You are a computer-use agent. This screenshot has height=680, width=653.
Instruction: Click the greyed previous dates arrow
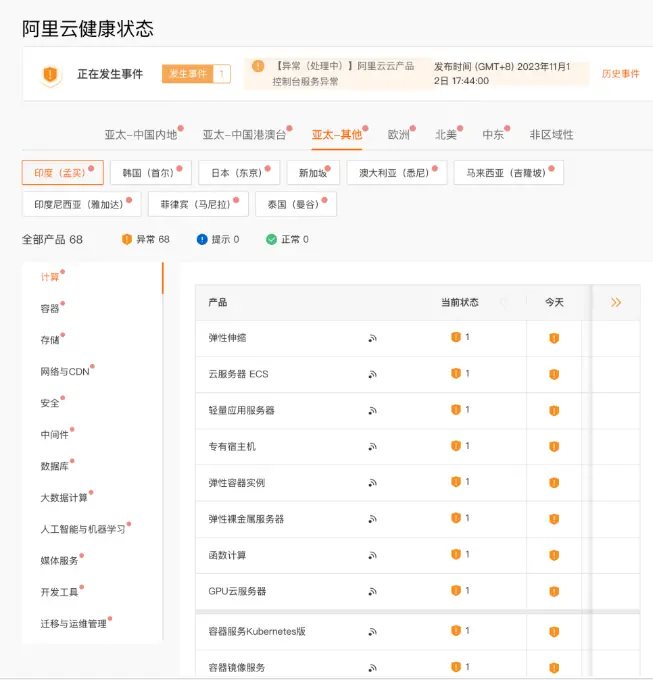pos(503,302)
